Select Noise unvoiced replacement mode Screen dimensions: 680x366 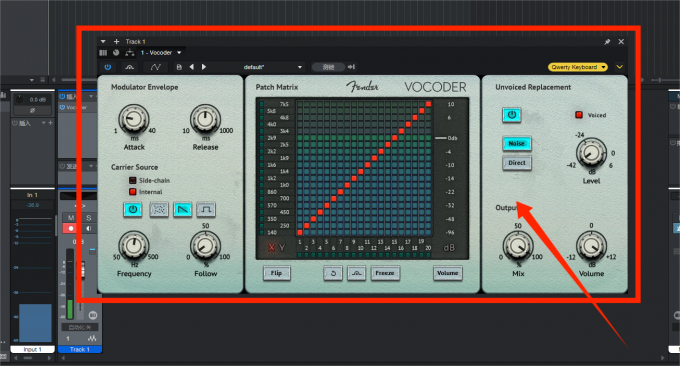(517, 144)
